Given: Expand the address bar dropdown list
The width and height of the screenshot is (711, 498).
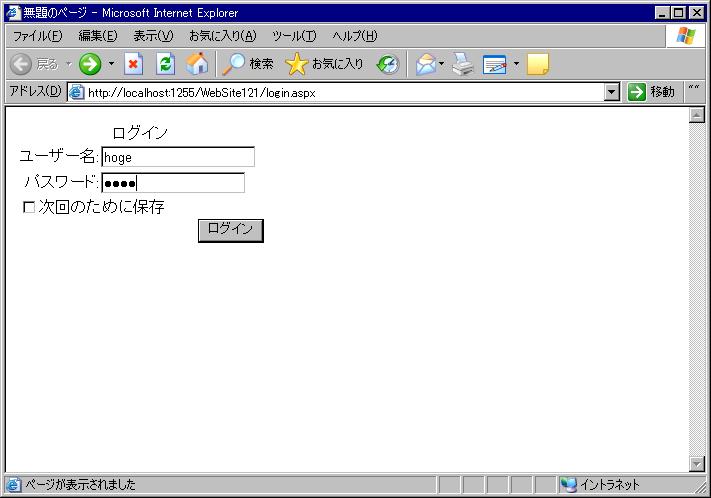Looking at the screenshot, I should pos(612,93).
